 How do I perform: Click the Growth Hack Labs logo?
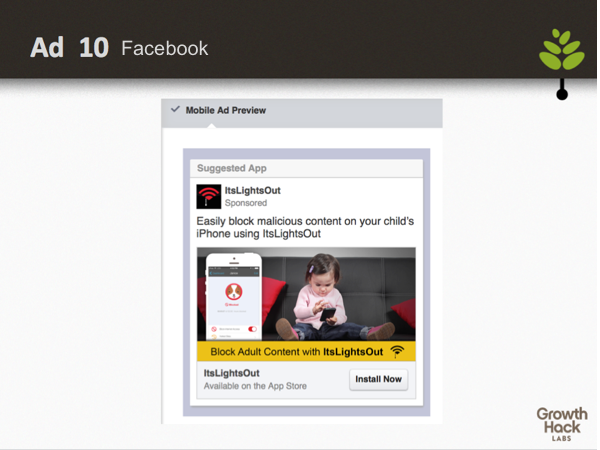pos(562,424)
